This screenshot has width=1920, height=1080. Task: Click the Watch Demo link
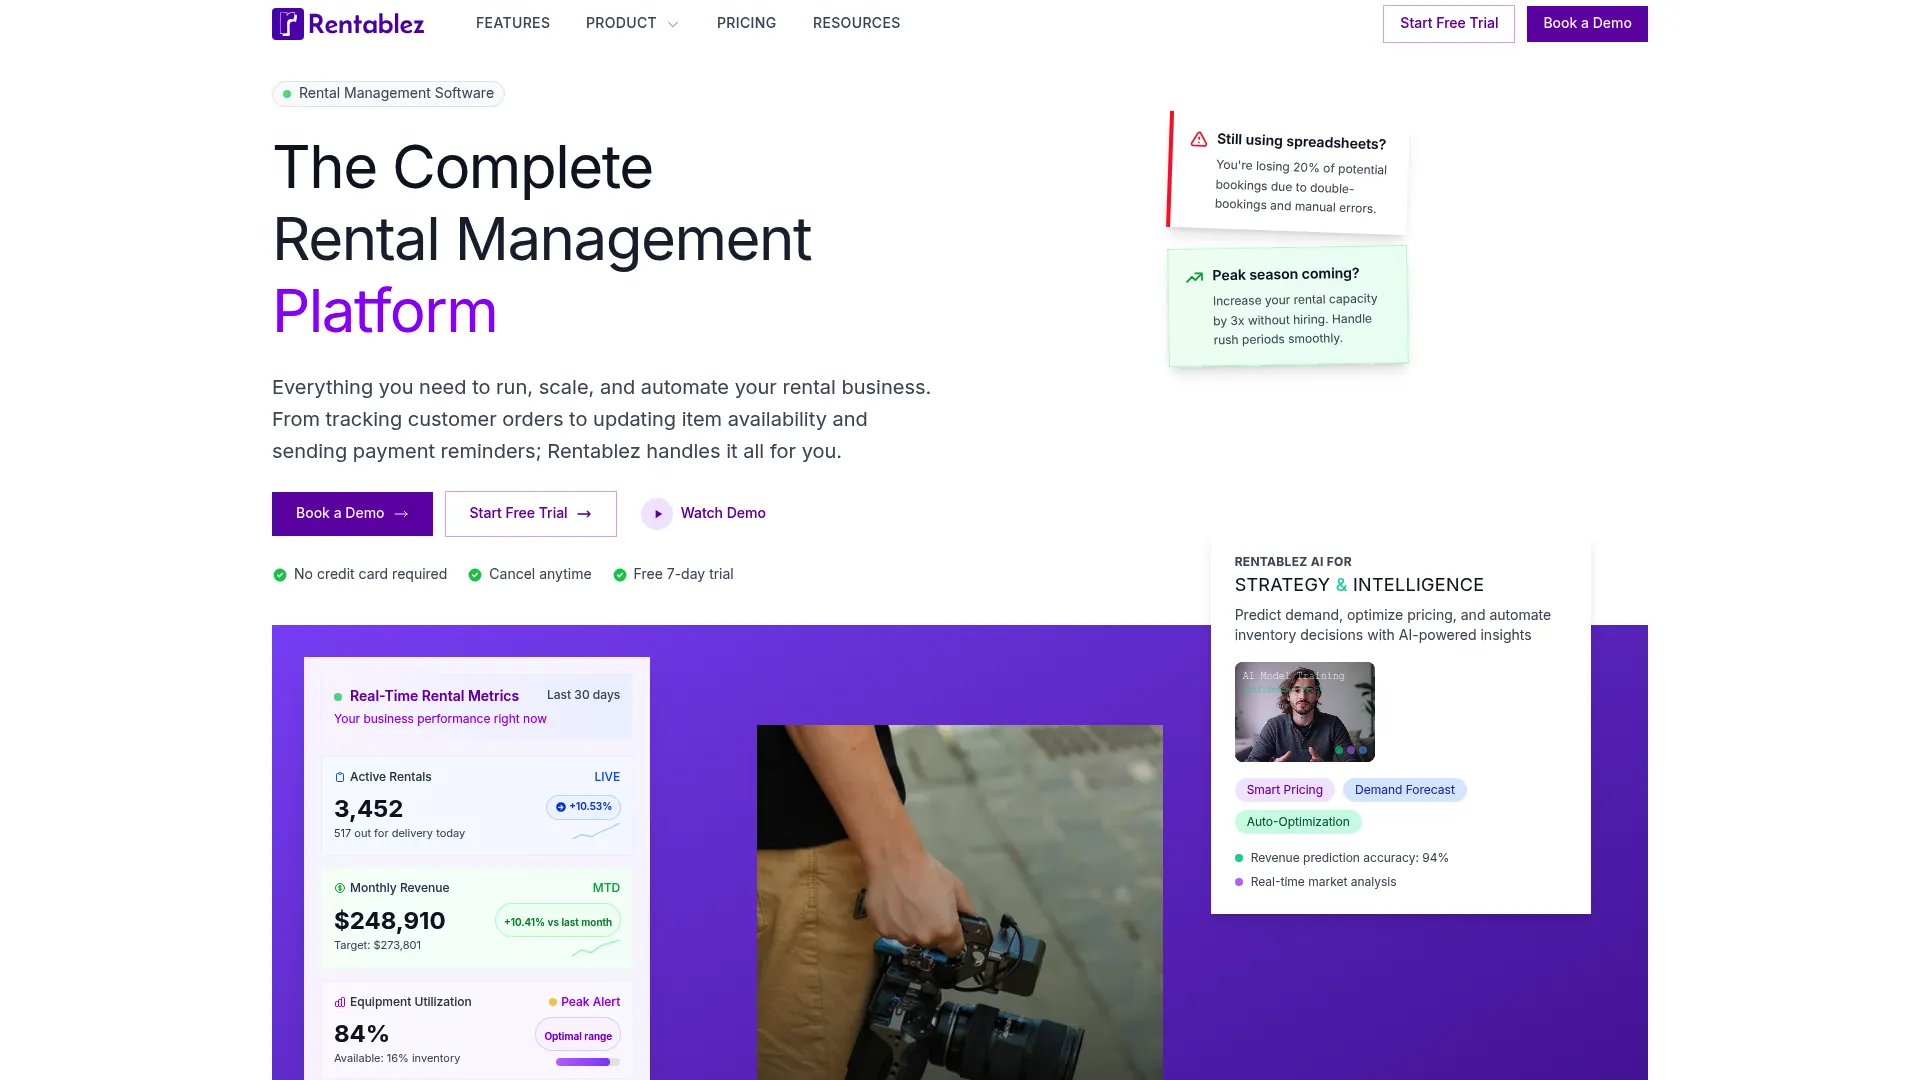723,513
